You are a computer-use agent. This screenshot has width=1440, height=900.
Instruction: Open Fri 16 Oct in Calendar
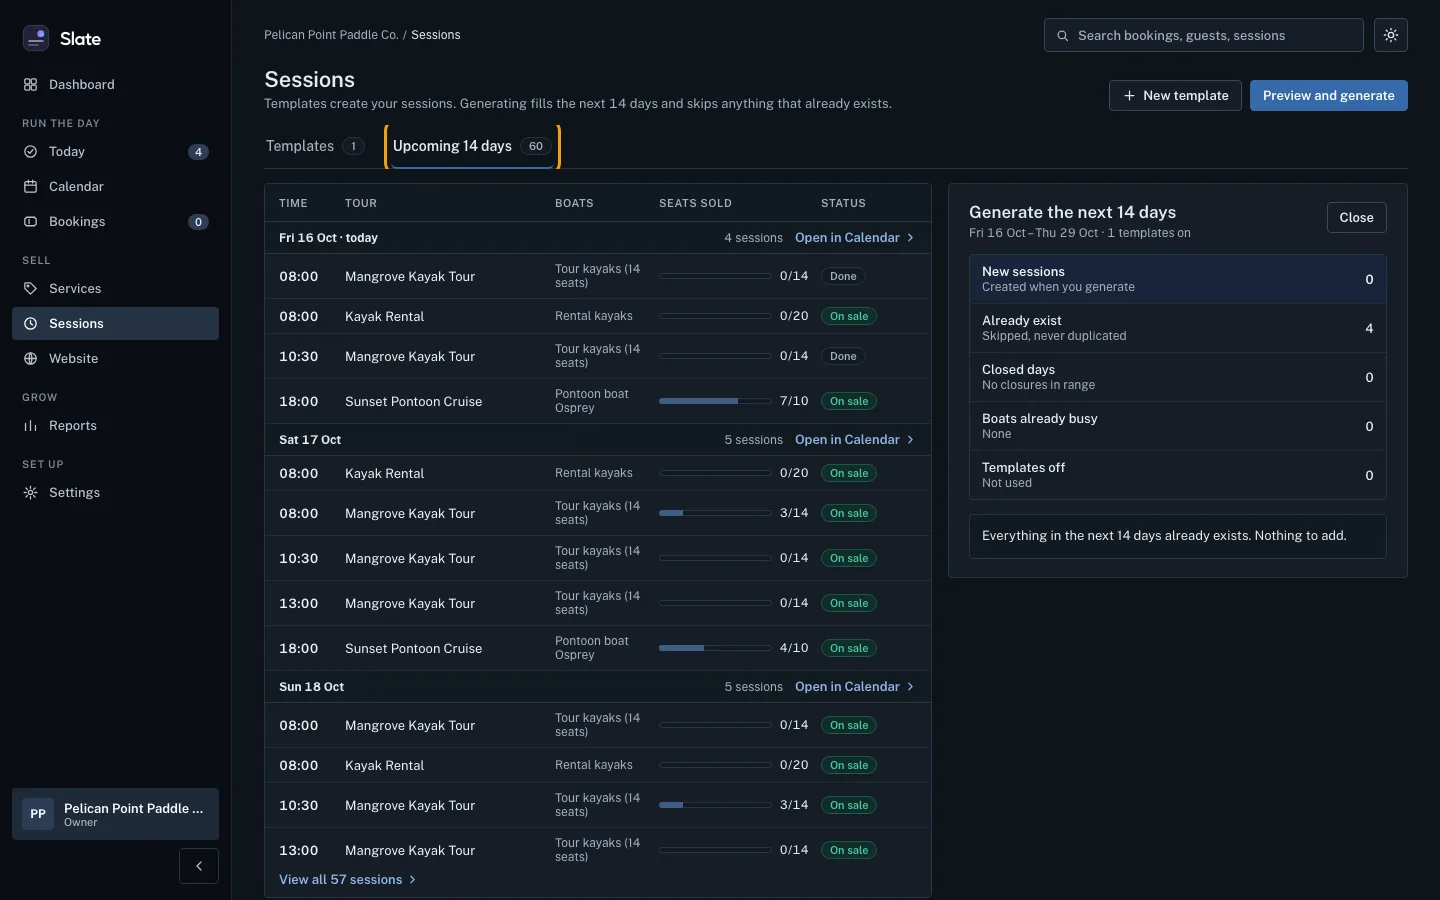(854, 238)
